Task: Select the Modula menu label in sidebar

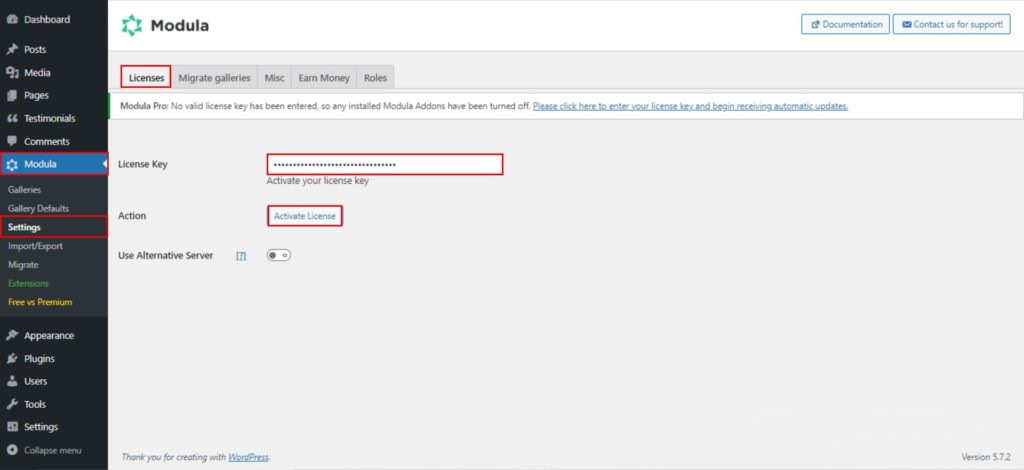Action: point(40,164)
